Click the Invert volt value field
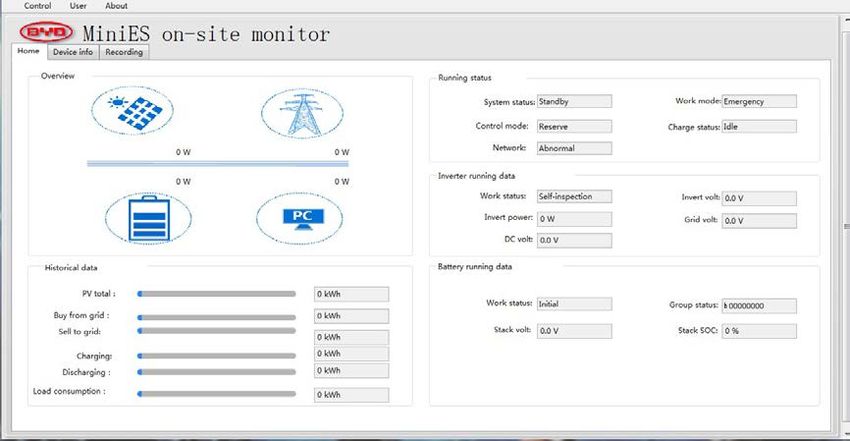The height and width of the screenshot is (441, 850). 759,198
